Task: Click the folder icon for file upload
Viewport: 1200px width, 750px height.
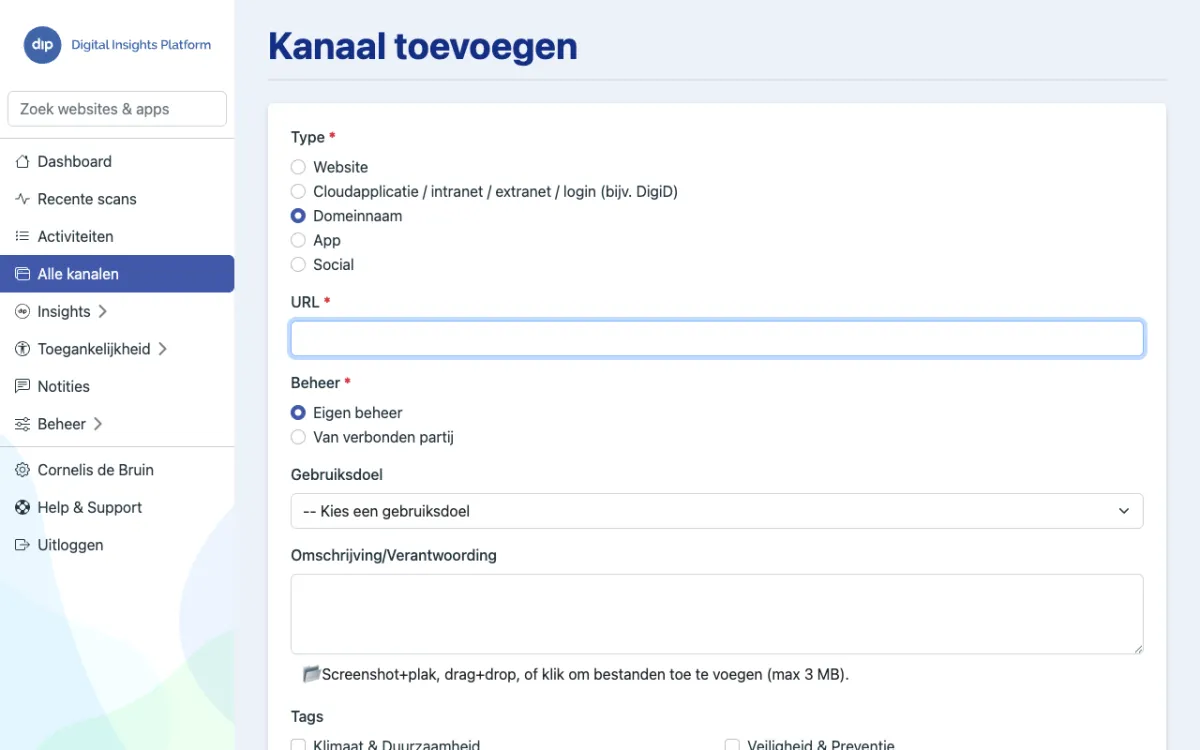Action: pyautogui.click(x=311, y=674)
